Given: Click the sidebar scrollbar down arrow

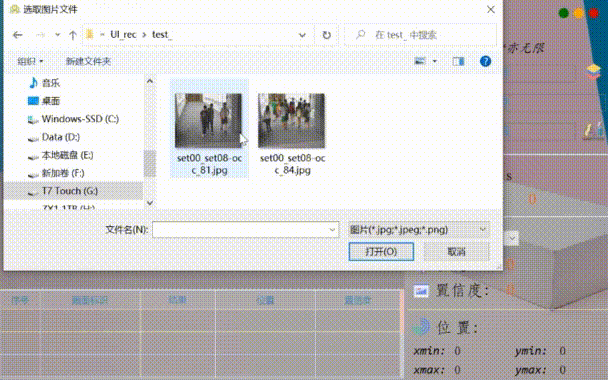Looking at the screenshot, I should pos(150,203).
